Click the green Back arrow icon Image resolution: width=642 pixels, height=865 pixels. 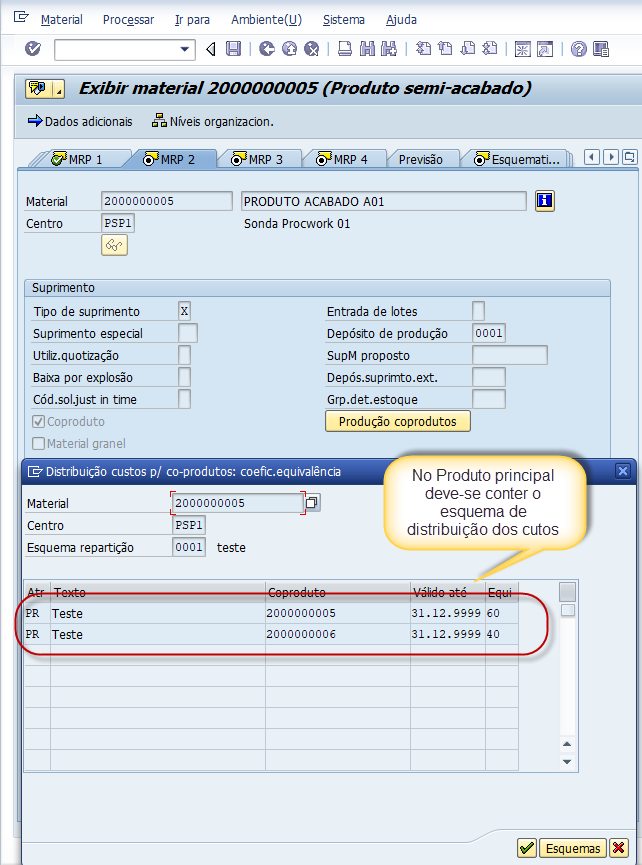point(266,49)
